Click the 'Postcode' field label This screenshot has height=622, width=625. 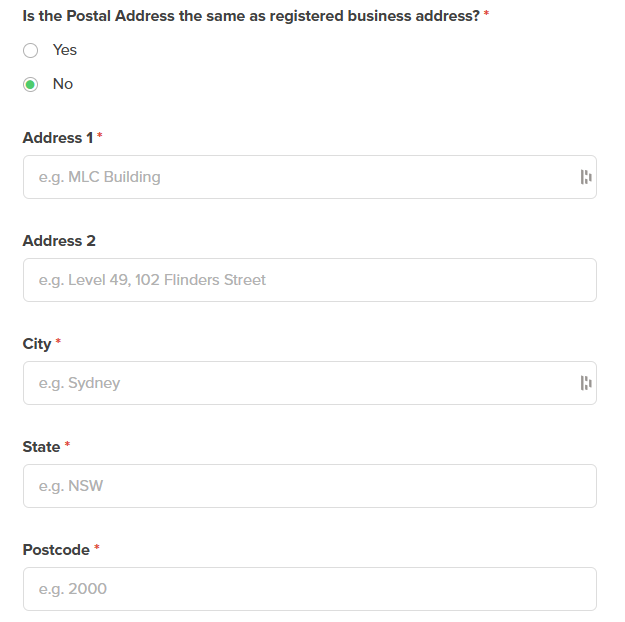coord(56,550)
